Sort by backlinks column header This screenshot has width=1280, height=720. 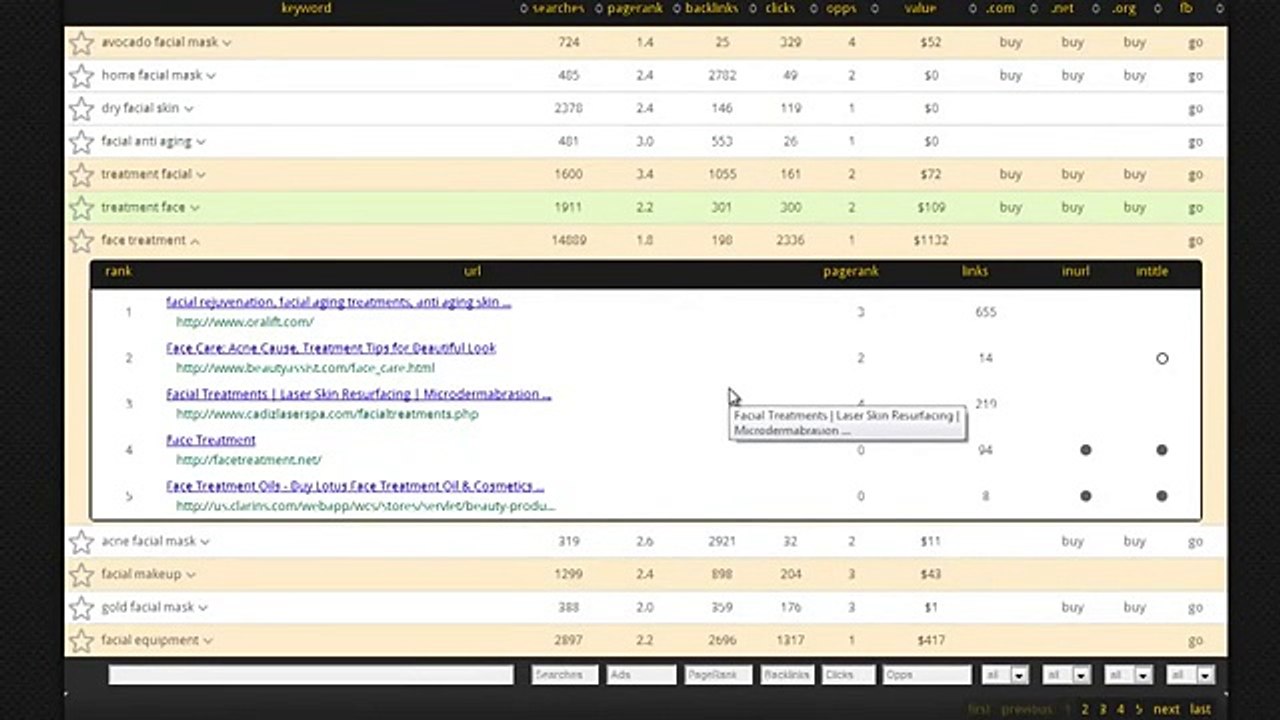[712, 8]
